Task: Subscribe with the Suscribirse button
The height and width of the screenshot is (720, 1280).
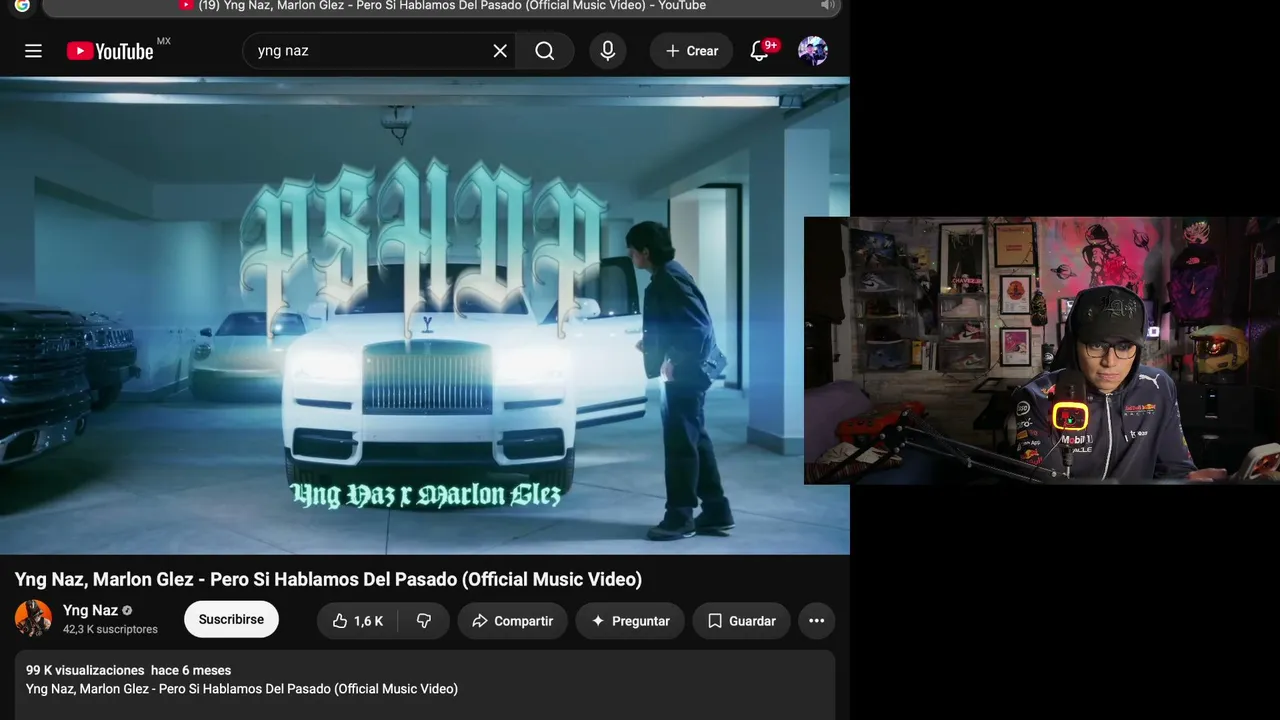Action: point(231,620)
